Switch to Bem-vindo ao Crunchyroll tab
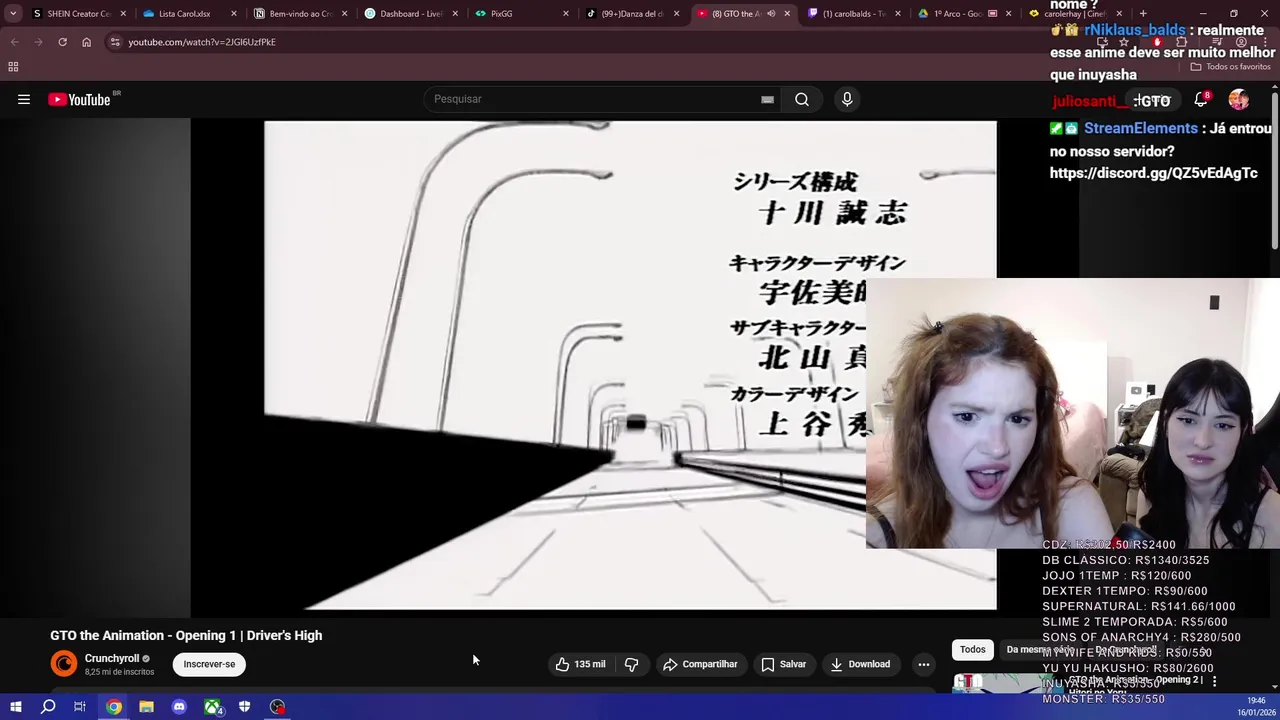 pyautogui.click(x=291, y=14)
